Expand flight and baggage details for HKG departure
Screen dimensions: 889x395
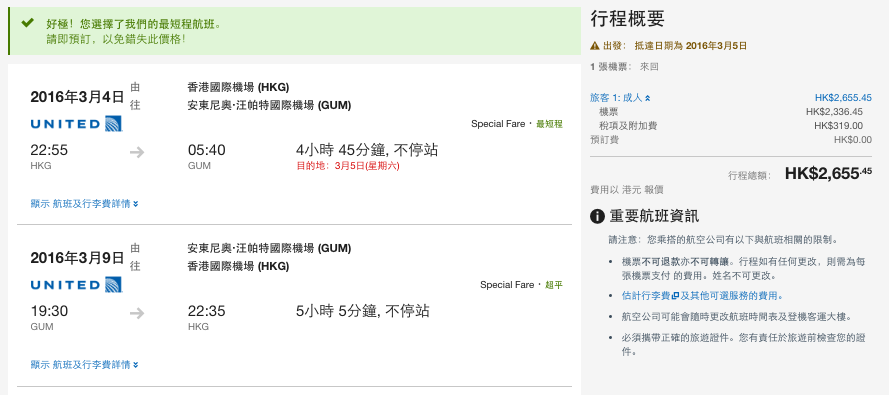click(84, 204)
